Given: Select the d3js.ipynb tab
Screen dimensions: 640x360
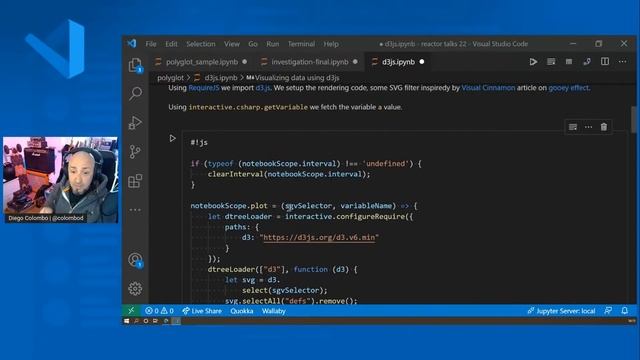Looking at the screenshot, I should click(398, 62).
